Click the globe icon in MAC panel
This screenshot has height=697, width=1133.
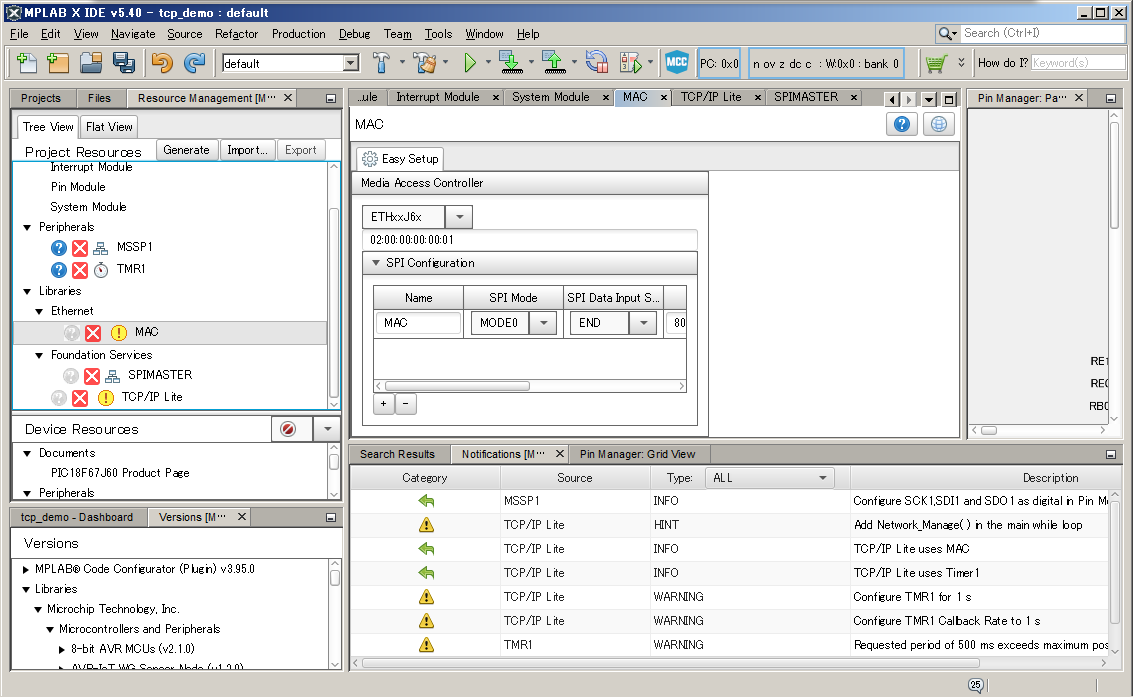point(939,124)
